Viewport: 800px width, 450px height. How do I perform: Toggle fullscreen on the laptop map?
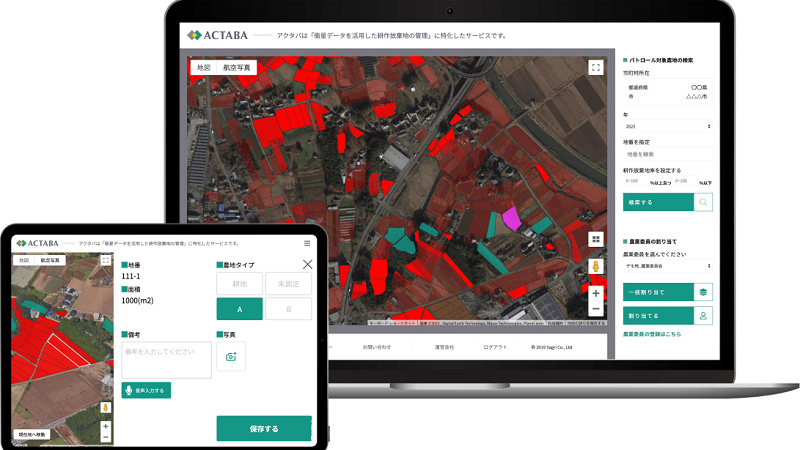pos(595,67)
